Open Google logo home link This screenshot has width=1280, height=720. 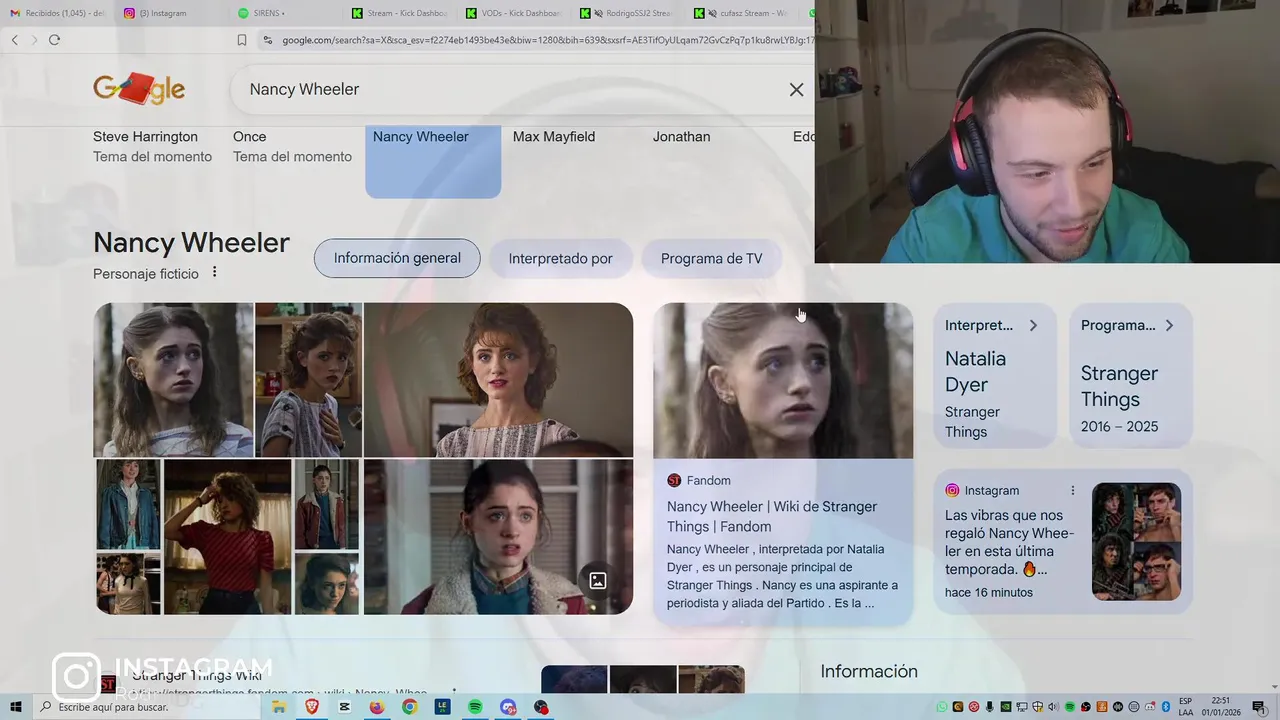139,89
